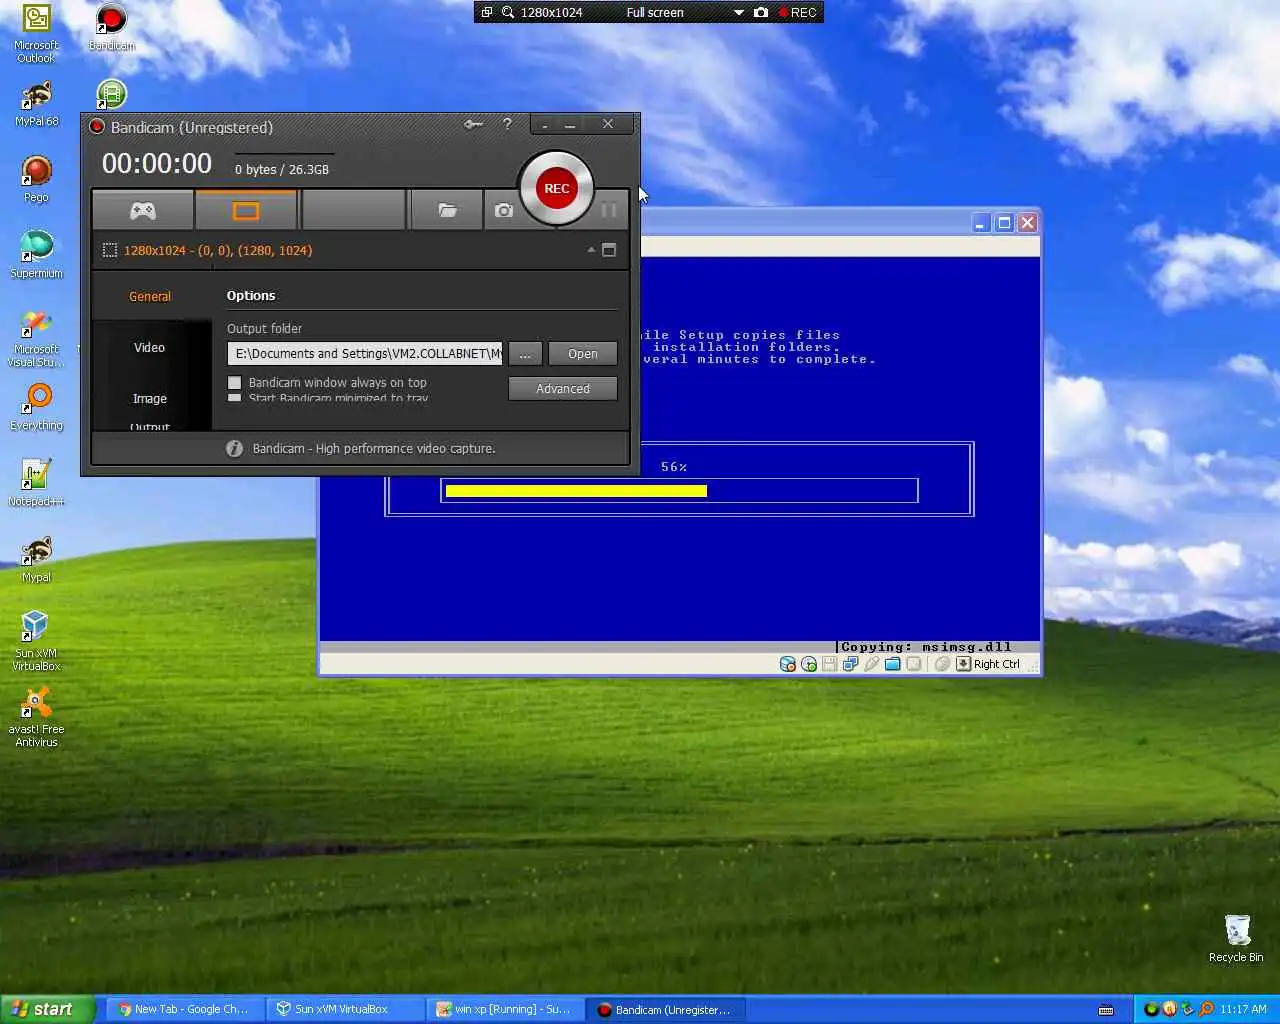Start recording with the big red REC button

pyautogui.click(x=556, y=188)
